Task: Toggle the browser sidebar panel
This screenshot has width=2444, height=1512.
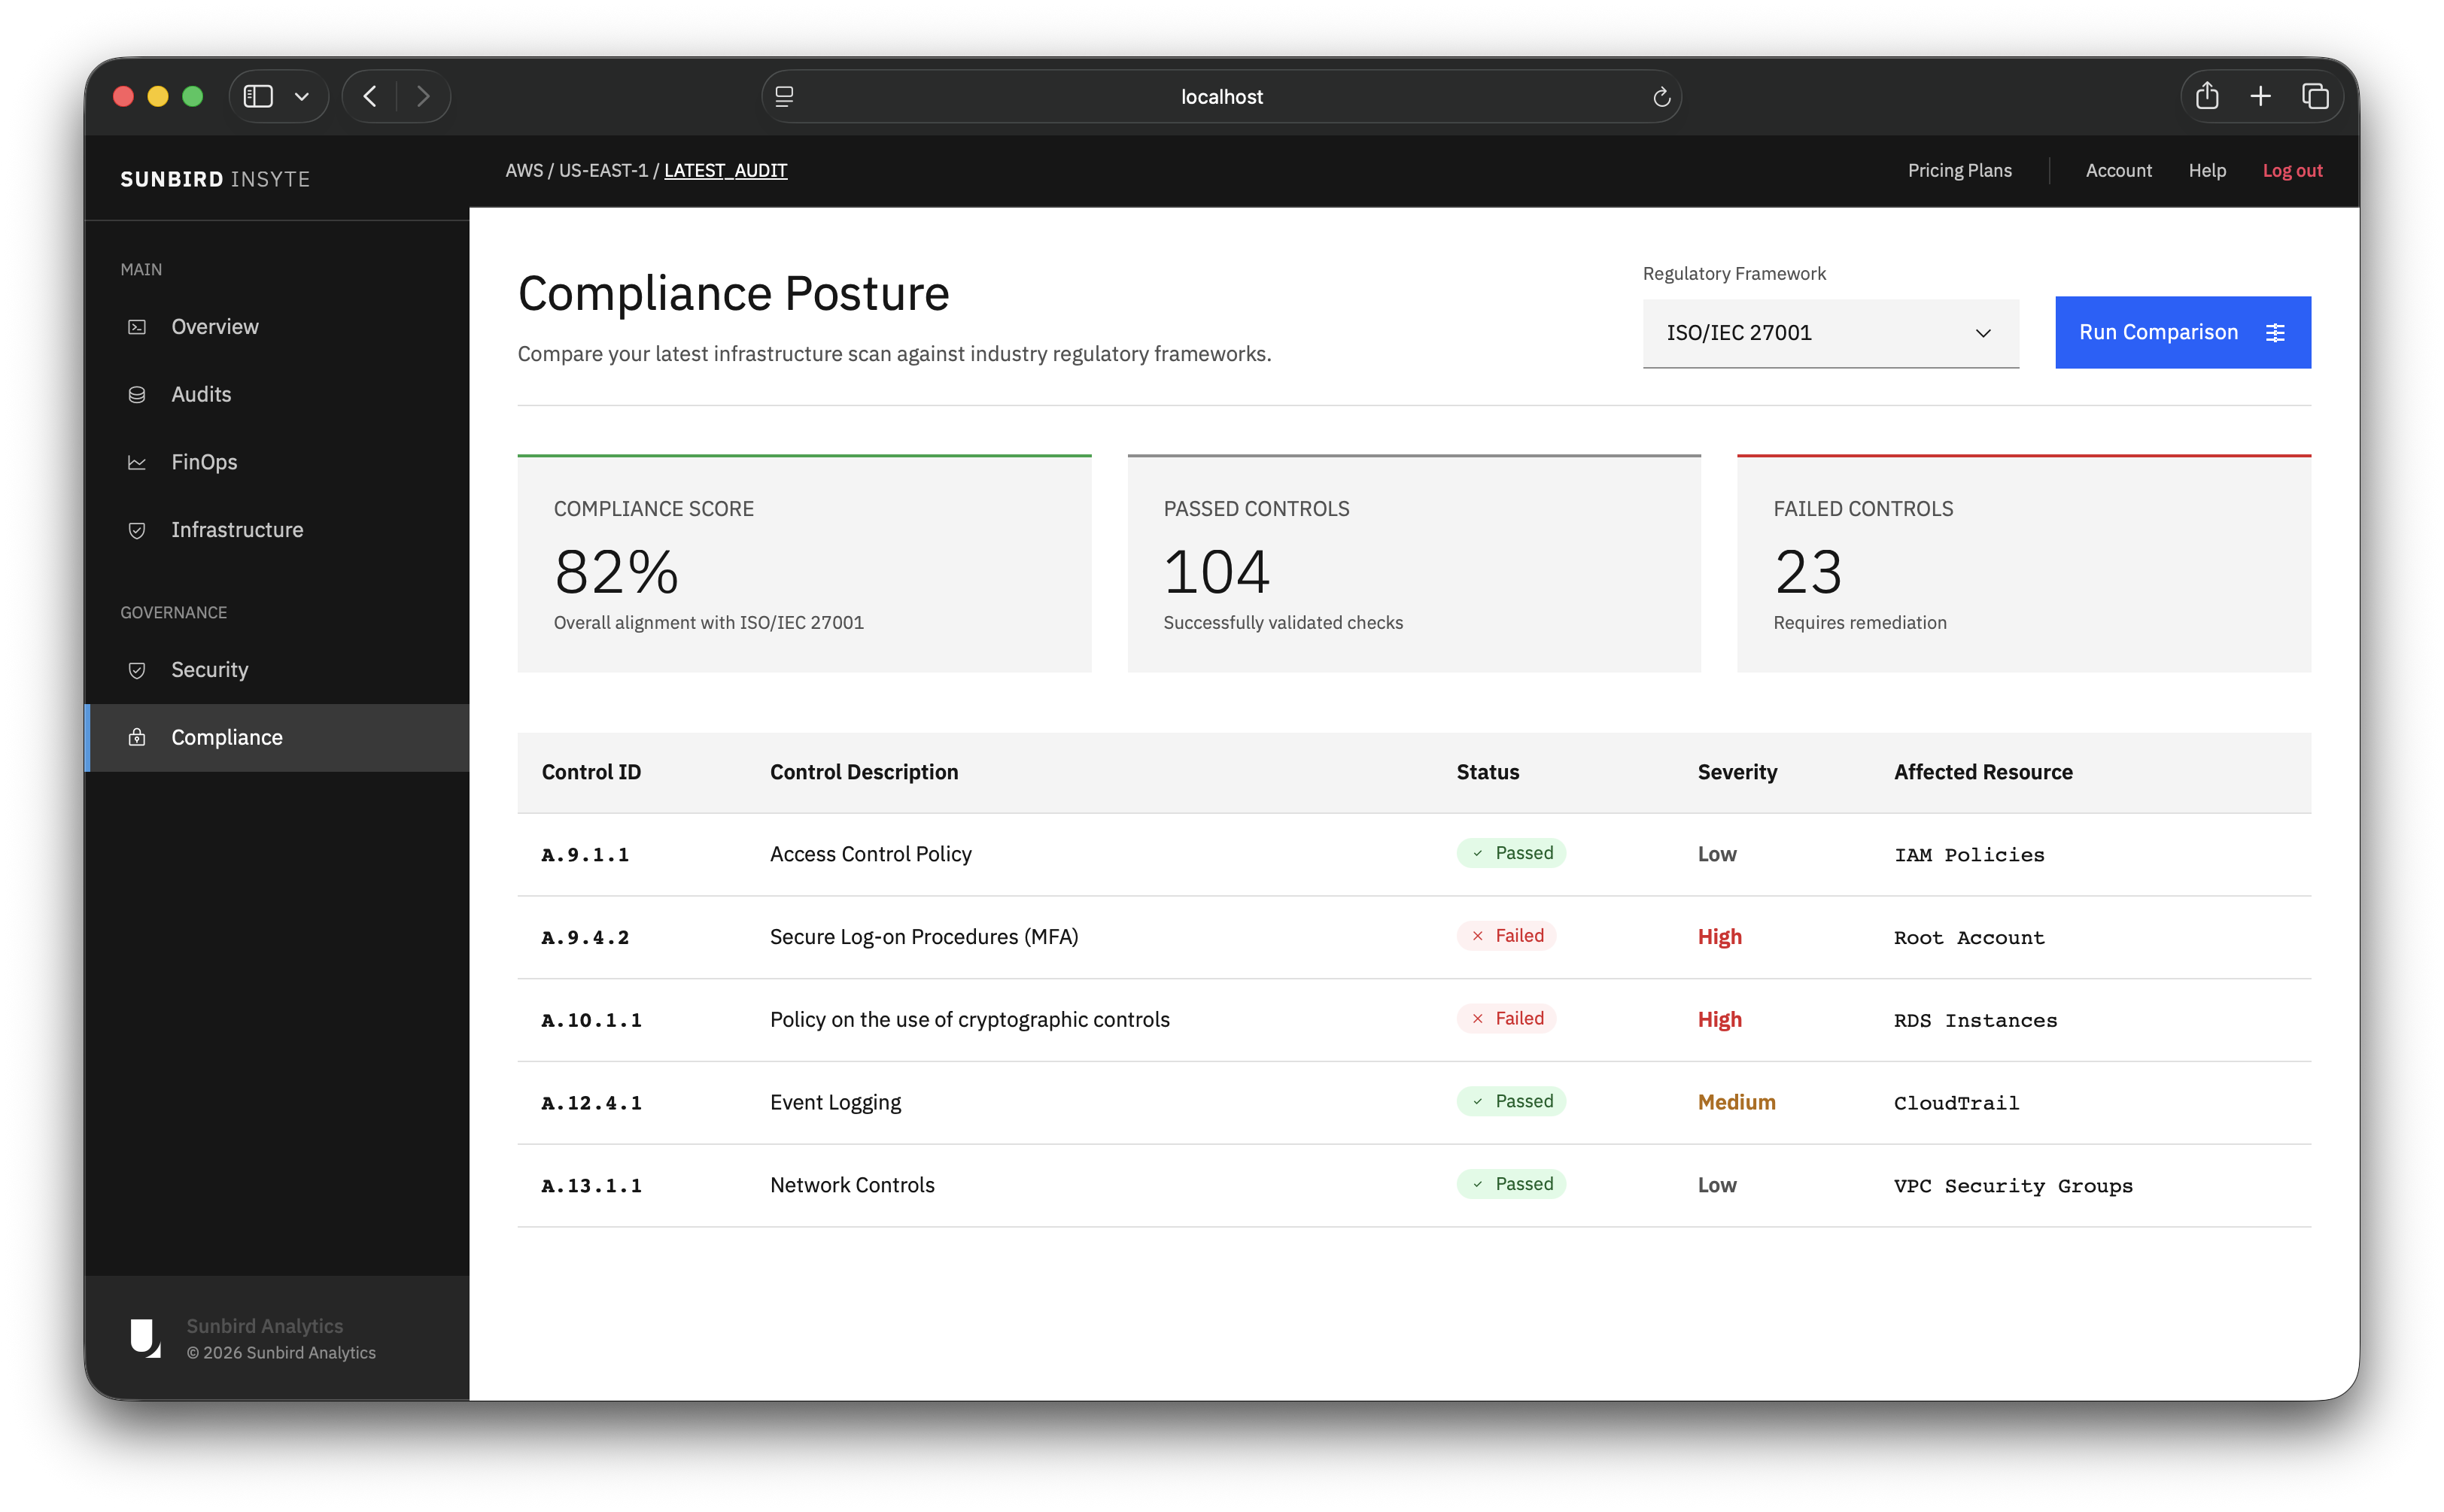Action: pos(258,96)
